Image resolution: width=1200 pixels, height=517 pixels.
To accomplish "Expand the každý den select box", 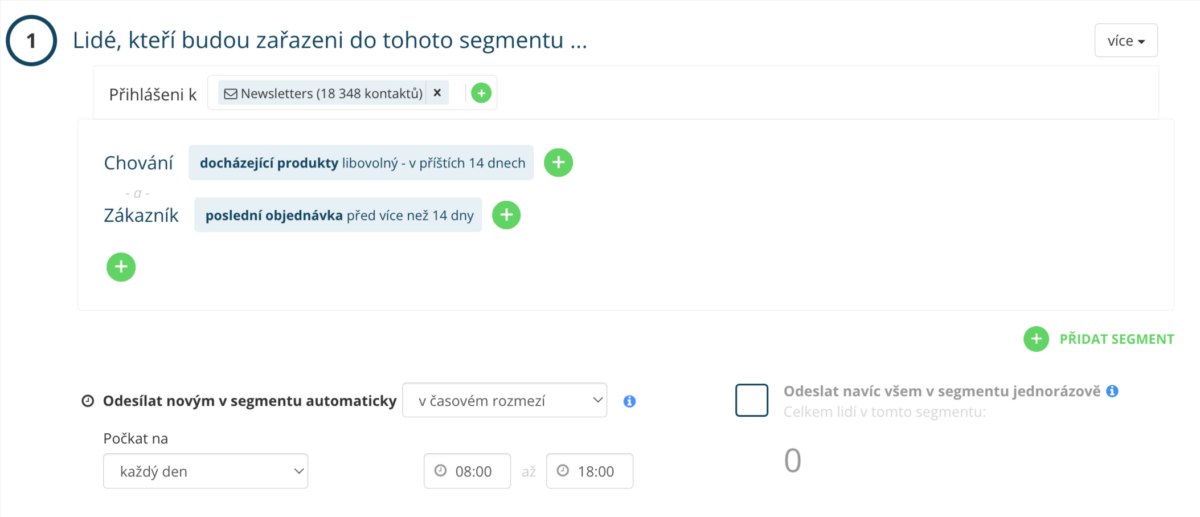I will point(205,471).
